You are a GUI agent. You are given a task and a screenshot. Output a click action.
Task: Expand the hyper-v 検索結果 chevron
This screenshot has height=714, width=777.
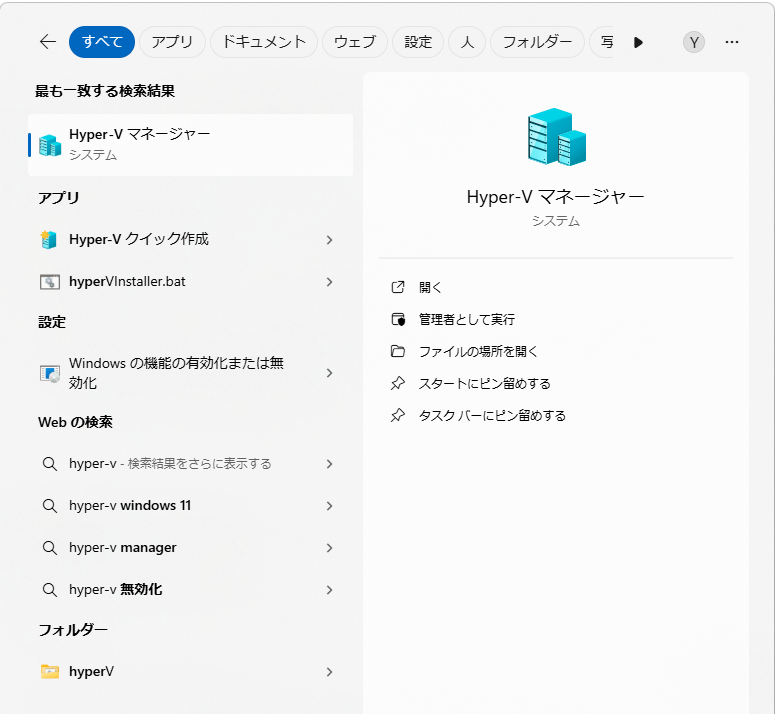coord(330,464)
